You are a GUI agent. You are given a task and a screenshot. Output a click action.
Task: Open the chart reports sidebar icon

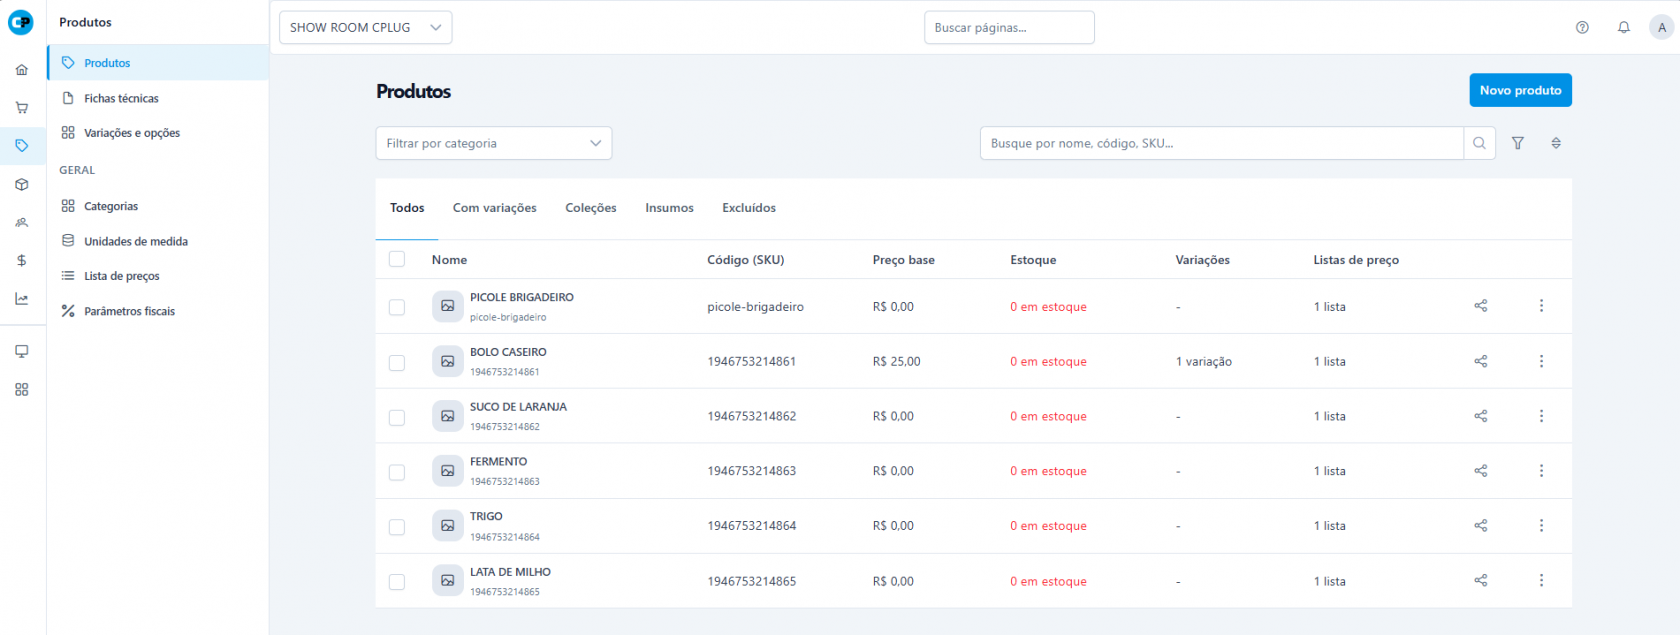pos(22,299)
